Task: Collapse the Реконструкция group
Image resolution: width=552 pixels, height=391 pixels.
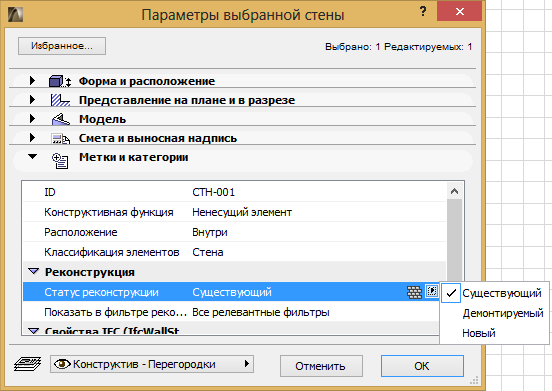Action: tap(34, 271)
